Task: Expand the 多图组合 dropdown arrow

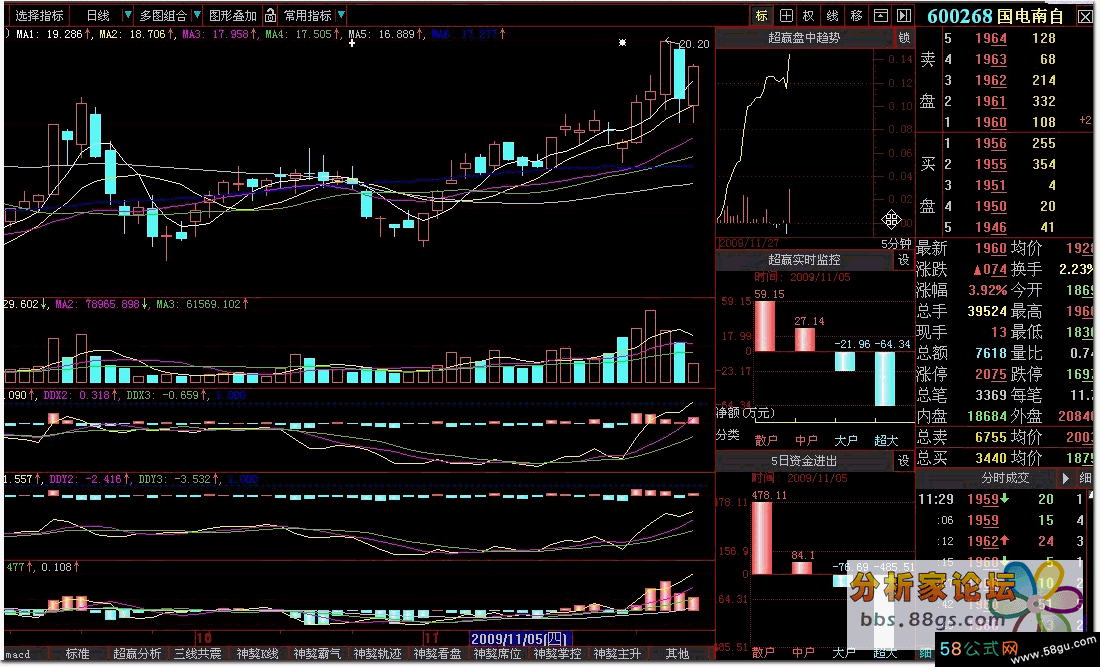Action: pos(196,15)
